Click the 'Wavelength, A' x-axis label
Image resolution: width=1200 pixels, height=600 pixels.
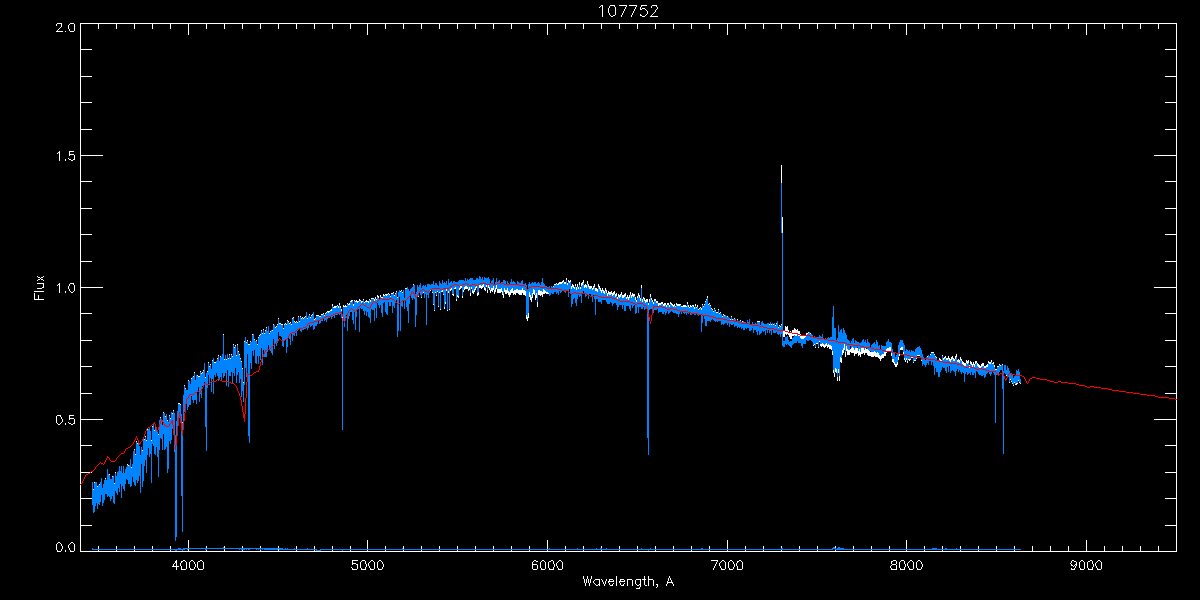(x=627, y=582)
